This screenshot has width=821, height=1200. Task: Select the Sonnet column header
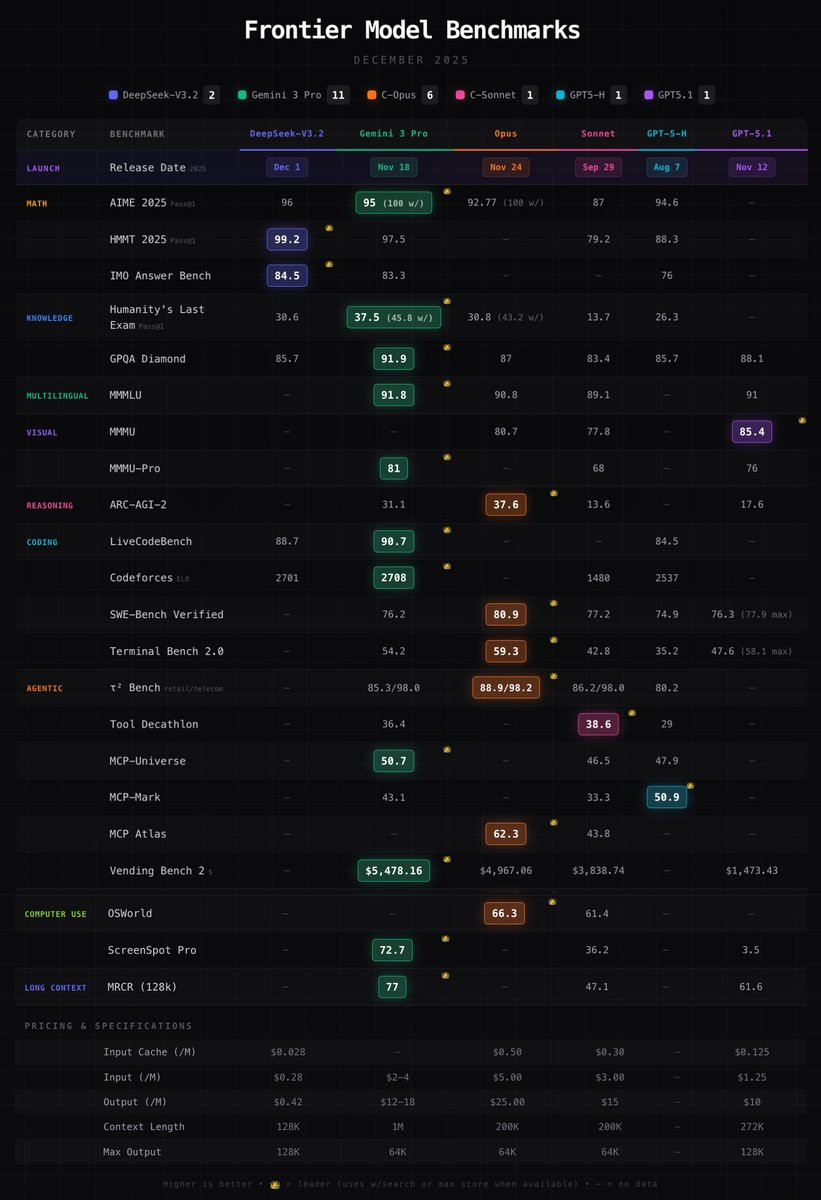click(x=598, y=133)
